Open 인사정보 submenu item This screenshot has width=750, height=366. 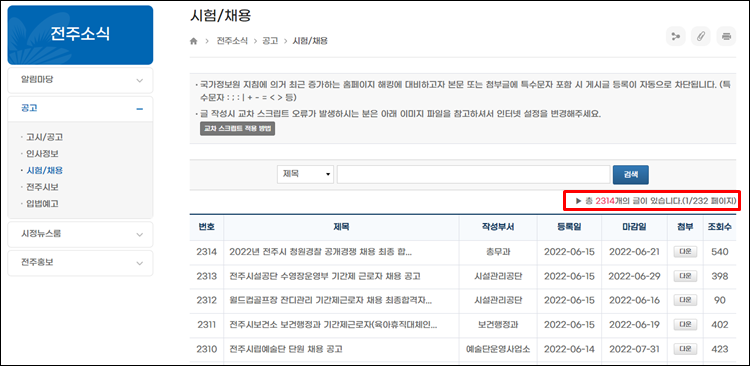click(43, 154)
